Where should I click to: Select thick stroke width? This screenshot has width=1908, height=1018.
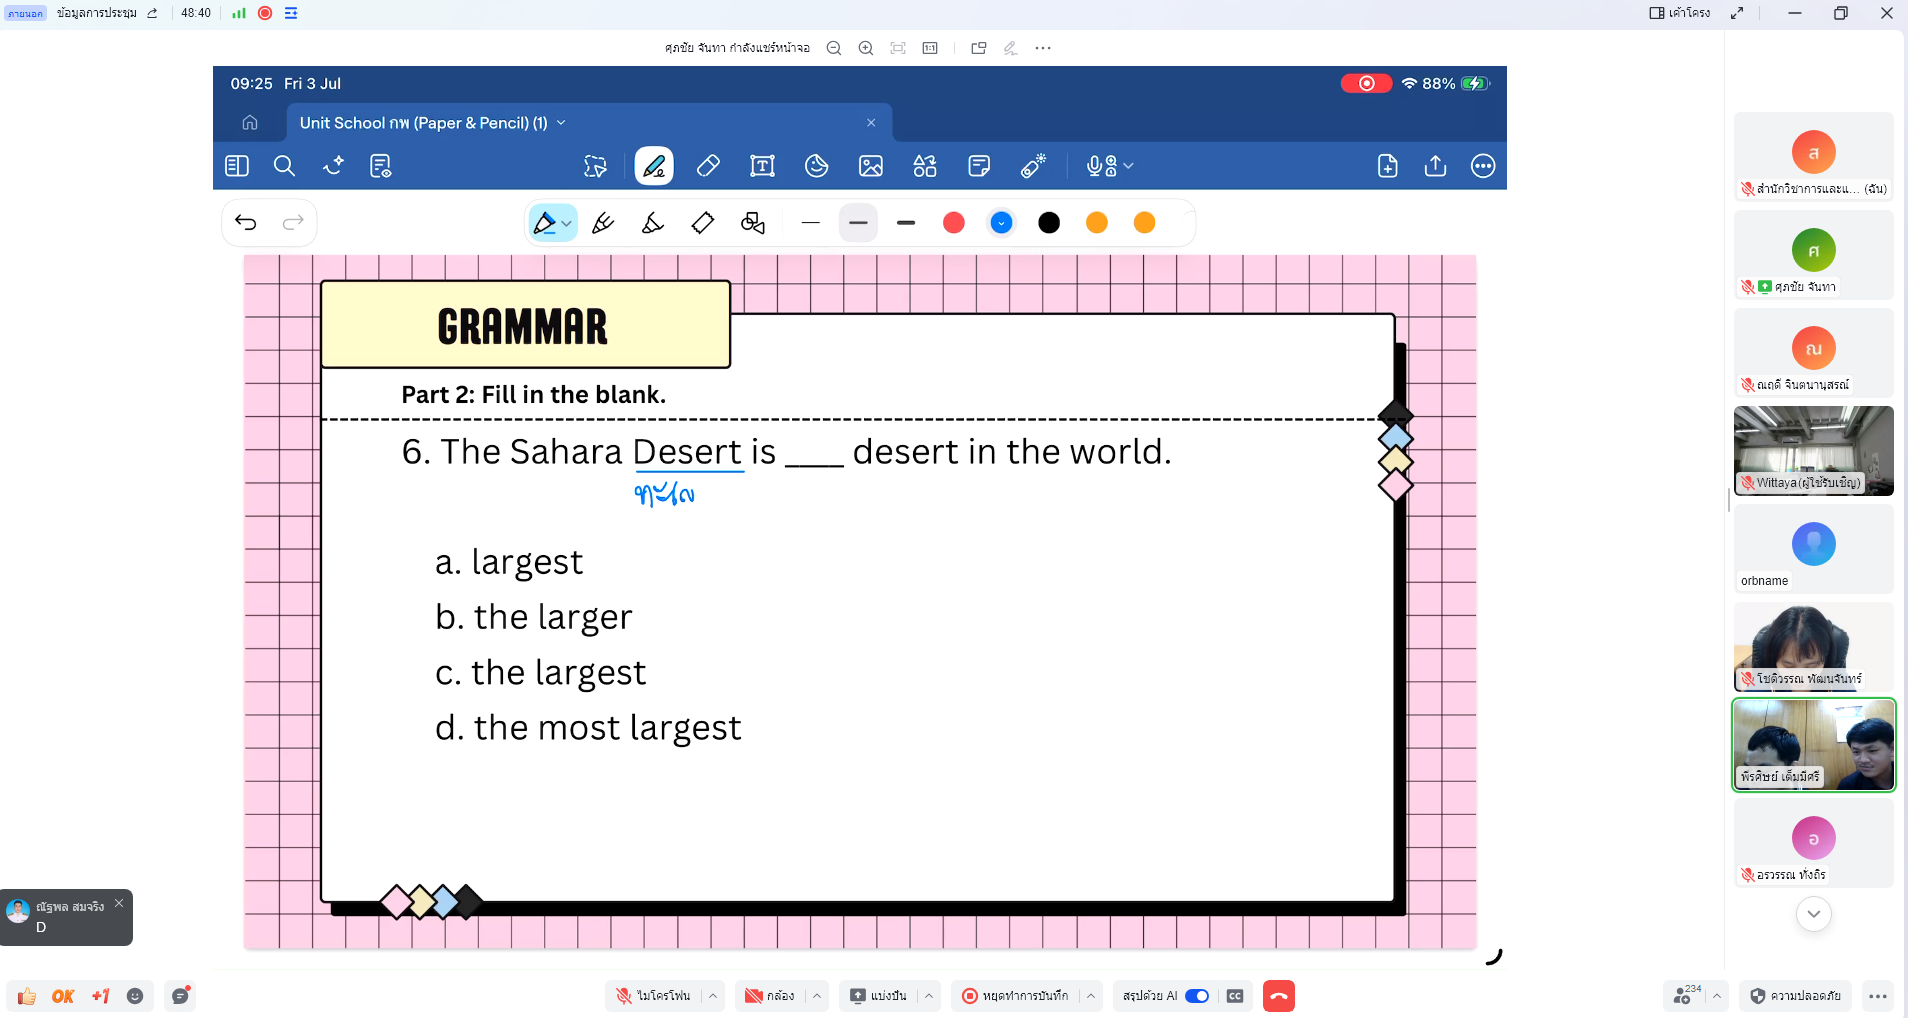click(906, 223)
